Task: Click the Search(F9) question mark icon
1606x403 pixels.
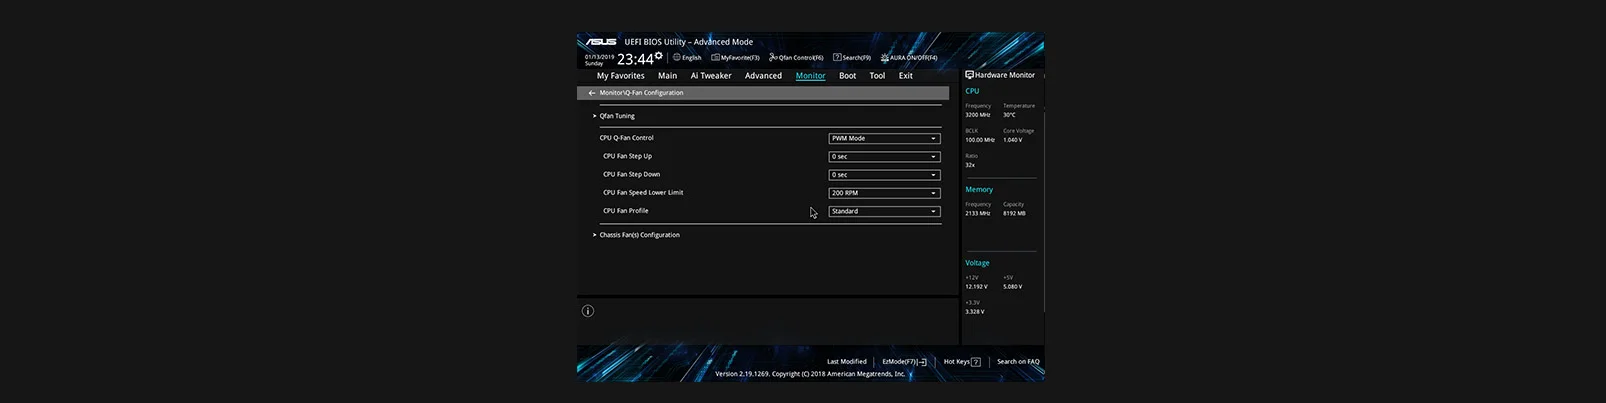Action: click(837, 57)
